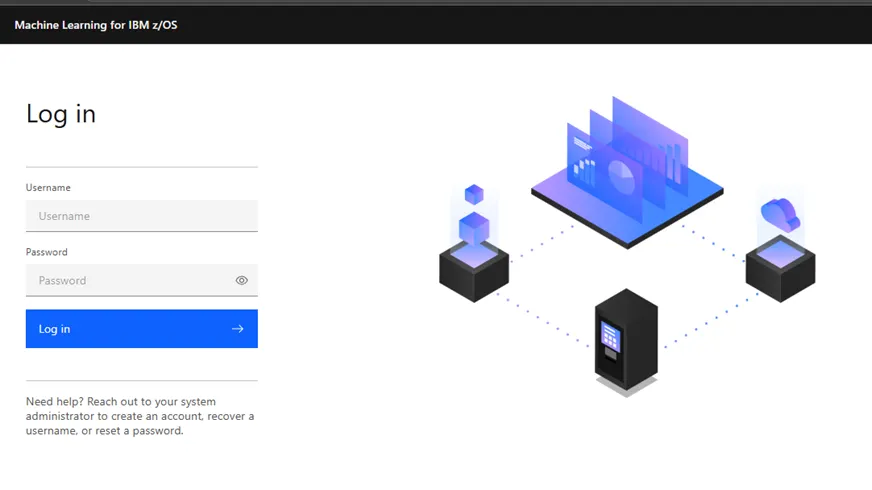872x490 pixels.
Task: Click the Machine Learning for IBM z/OS title
Action: pyautogui.click(x=96, y=25)
